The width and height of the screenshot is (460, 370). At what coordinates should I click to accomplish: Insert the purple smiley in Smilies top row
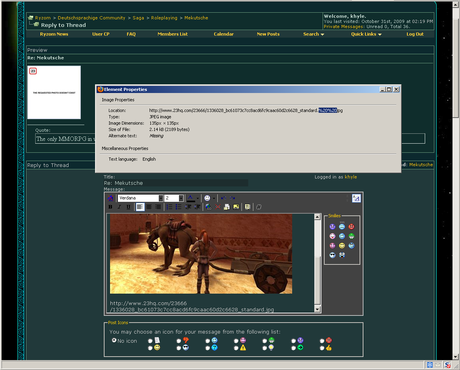pyautogui.click(x=332, y=227)
